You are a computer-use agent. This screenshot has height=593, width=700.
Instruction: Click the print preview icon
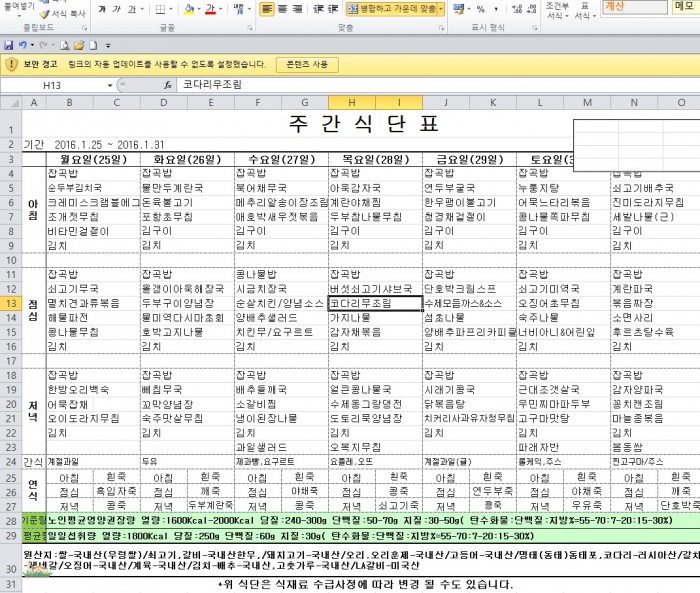(65, 45)
